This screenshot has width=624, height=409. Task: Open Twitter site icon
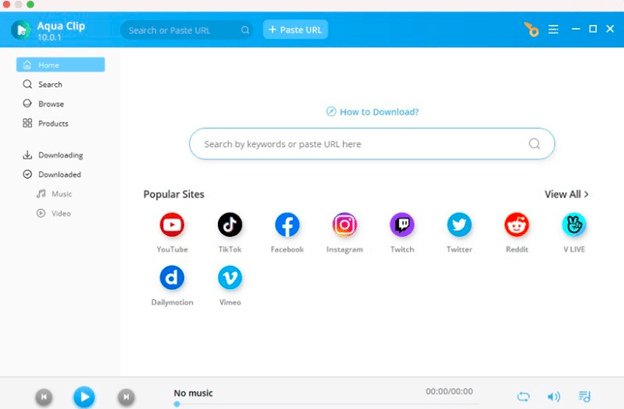point(459,225)
